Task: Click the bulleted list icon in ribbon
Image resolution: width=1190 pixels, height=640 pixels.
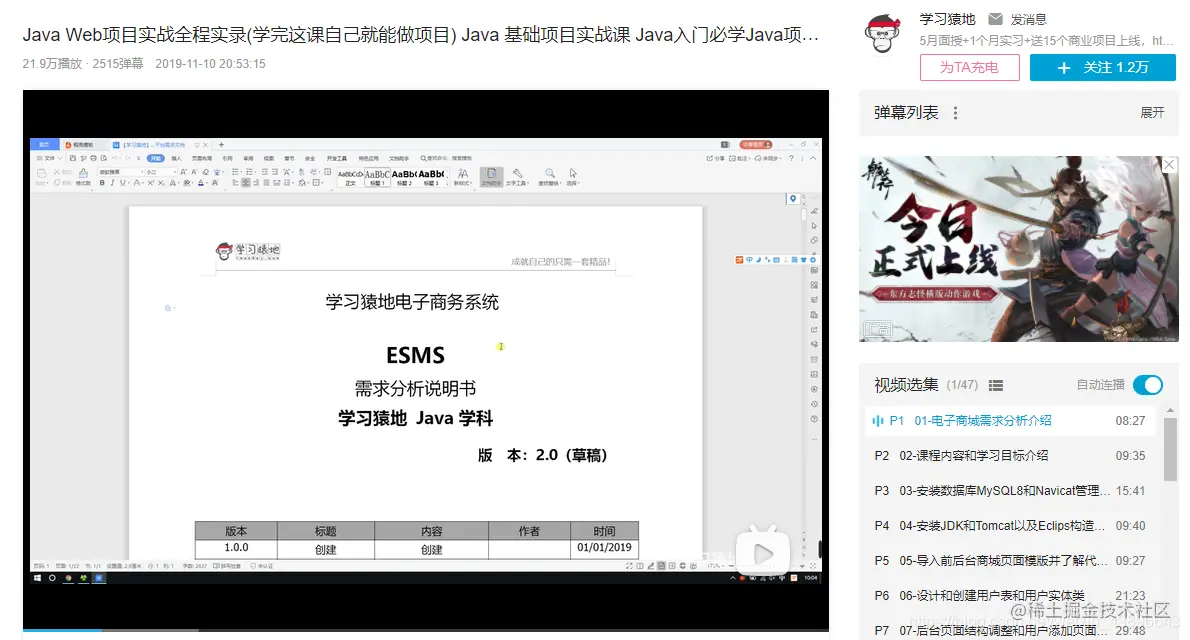Action: tap(235, 172)
